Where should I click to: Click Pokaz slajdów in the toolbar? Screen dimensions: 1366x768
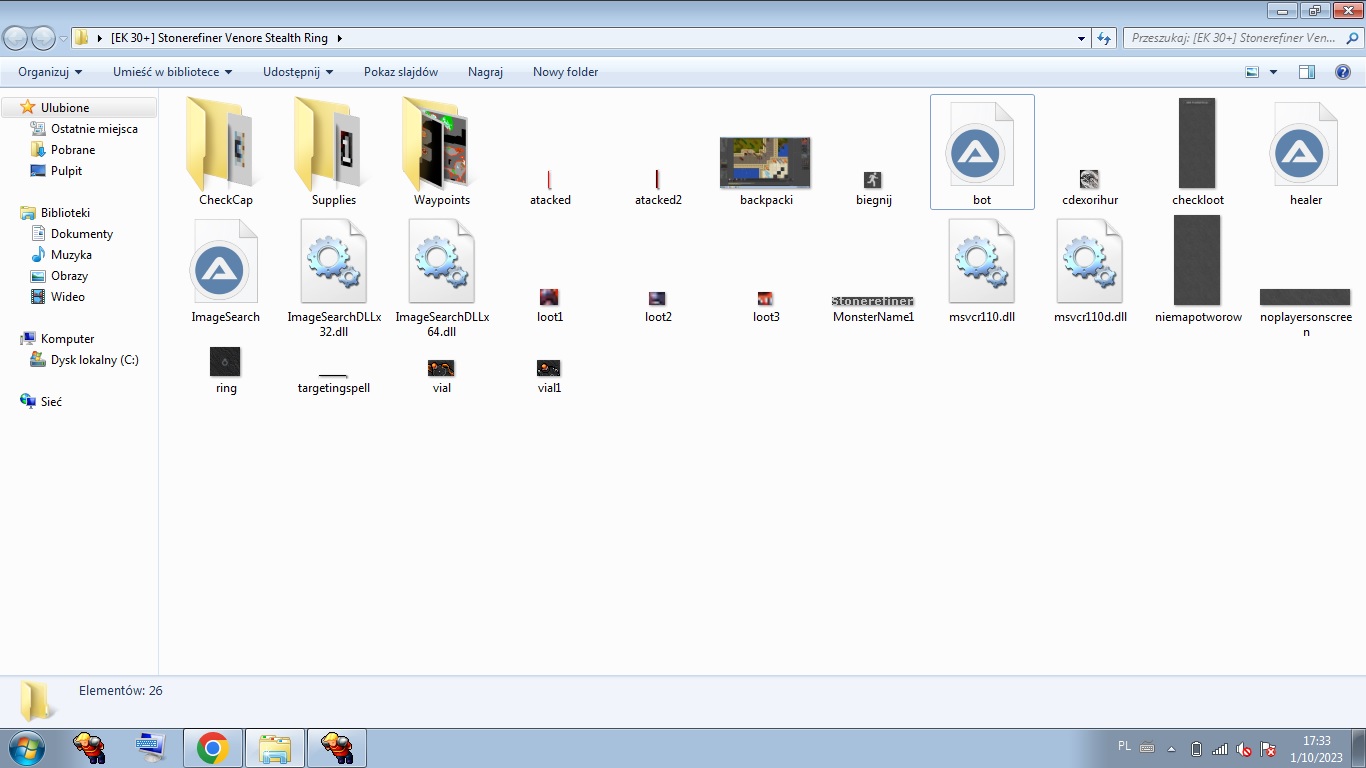[x=401, y=72]
